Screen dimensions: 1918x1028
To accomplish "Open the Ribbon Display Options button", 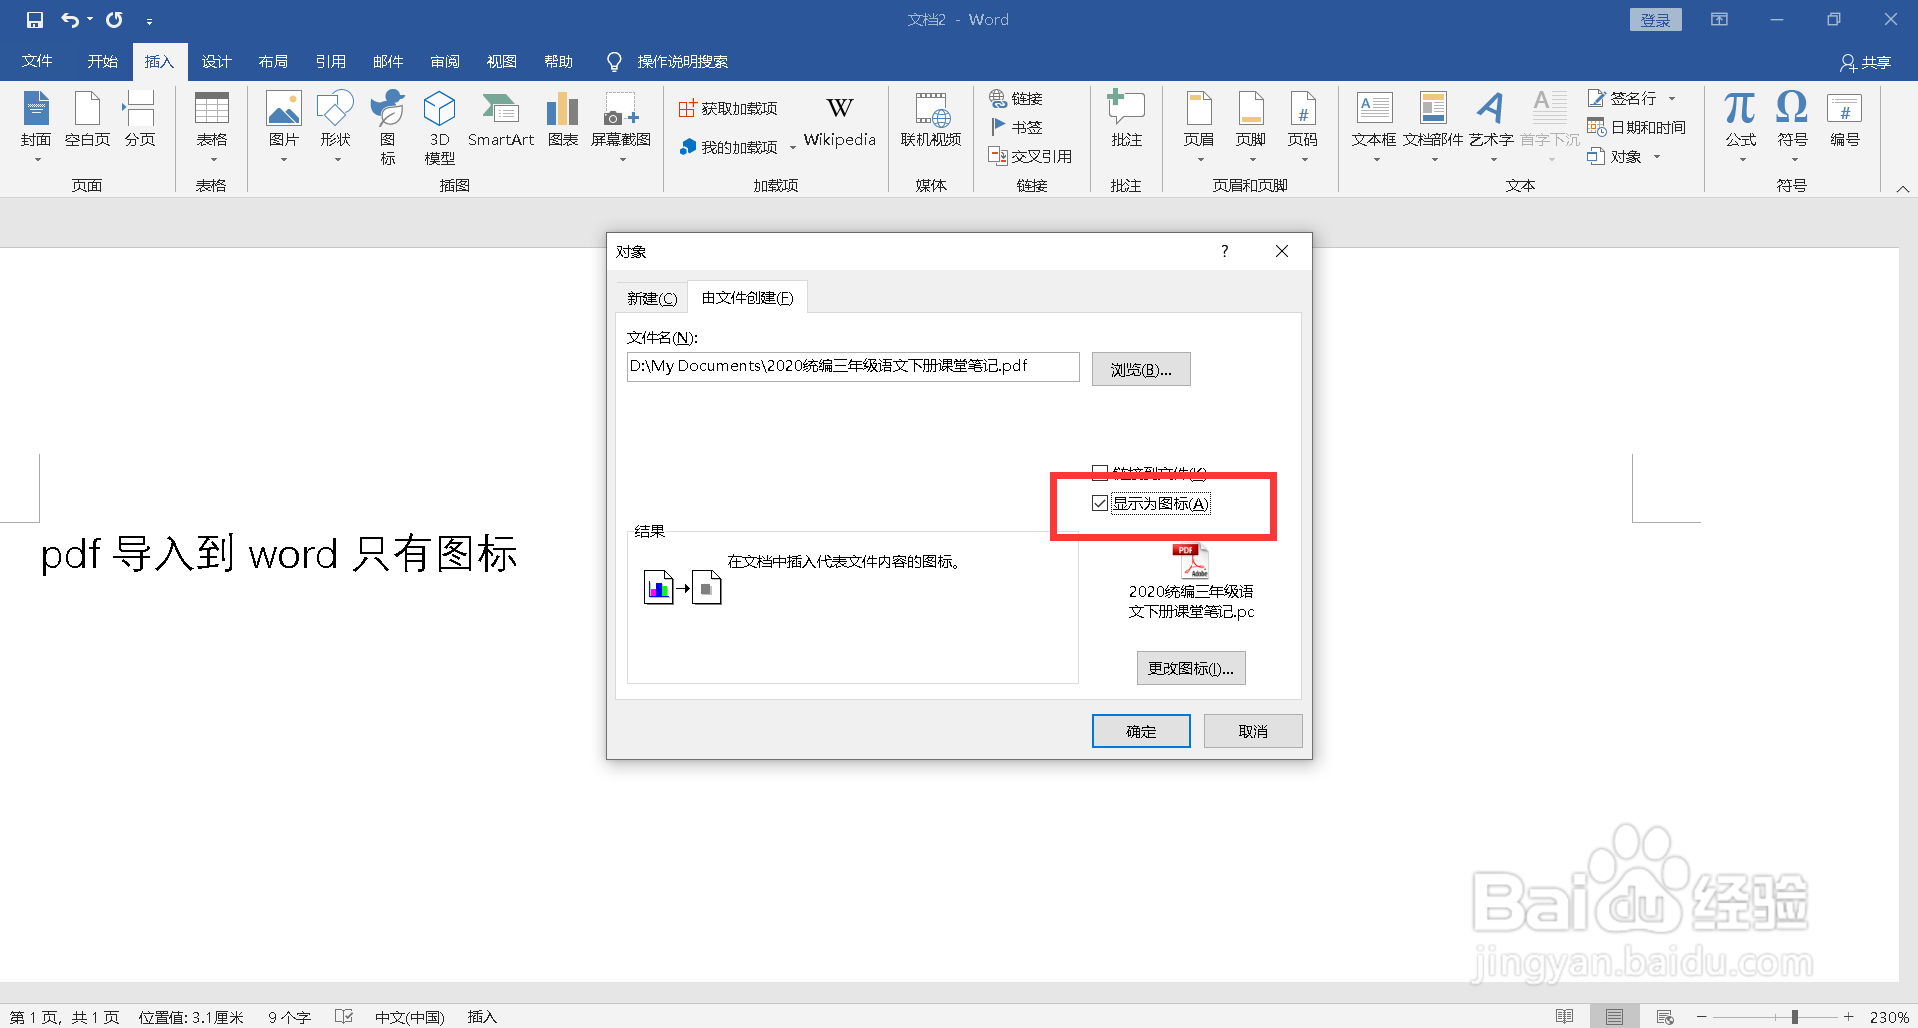I will [x=1720, y=20].
